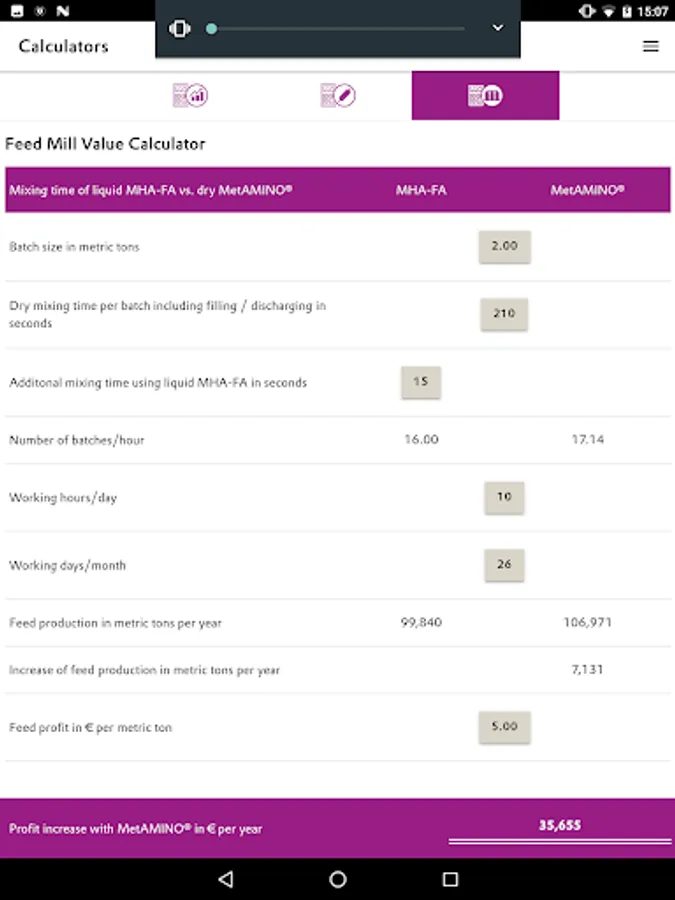Switch to the chart calculator tab
Image resolution: width=675 pixels, height=900 pixels.
pyautogui.click(x=190, y=96)
